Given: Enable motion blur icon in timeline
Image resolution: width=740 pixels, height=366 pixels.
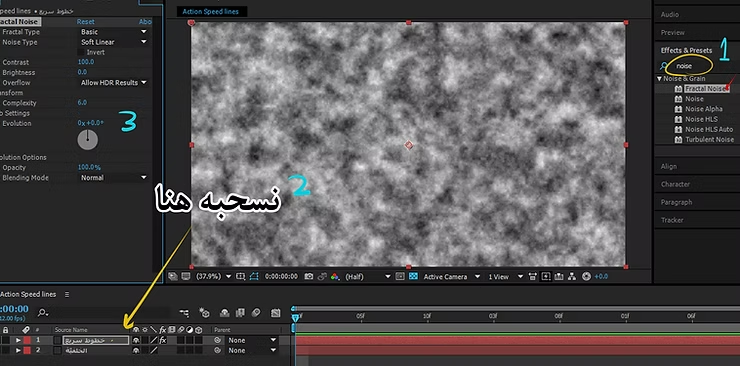Looking at the screenshot, I should click(x=256, y=312).
